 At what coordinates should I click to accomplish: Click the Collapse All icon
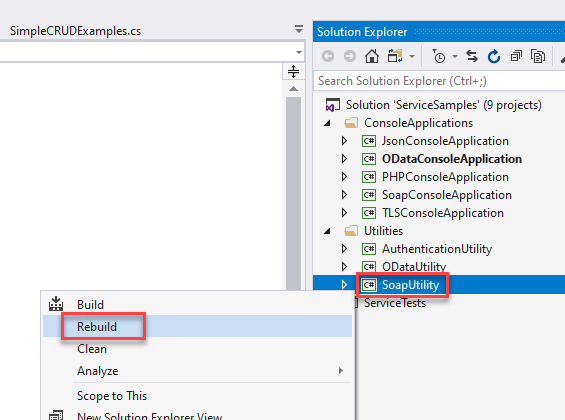coord(516,56)
